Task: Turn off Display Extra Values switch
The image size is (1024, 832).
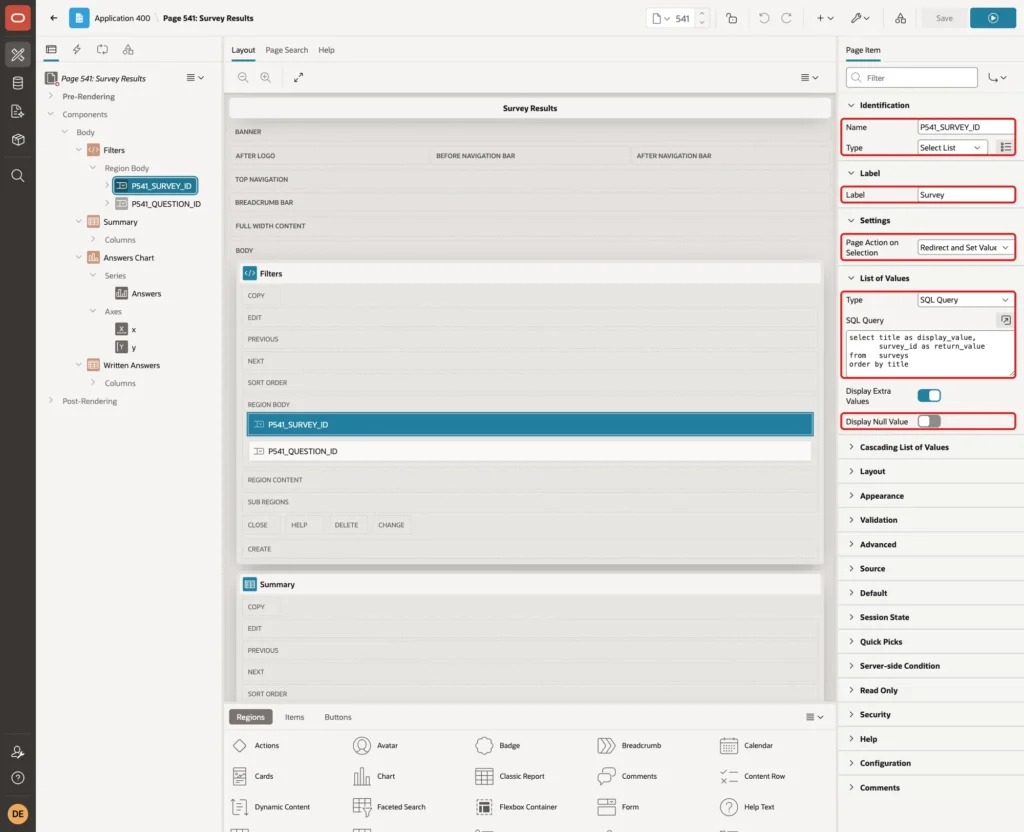Action: click(929, 396)
